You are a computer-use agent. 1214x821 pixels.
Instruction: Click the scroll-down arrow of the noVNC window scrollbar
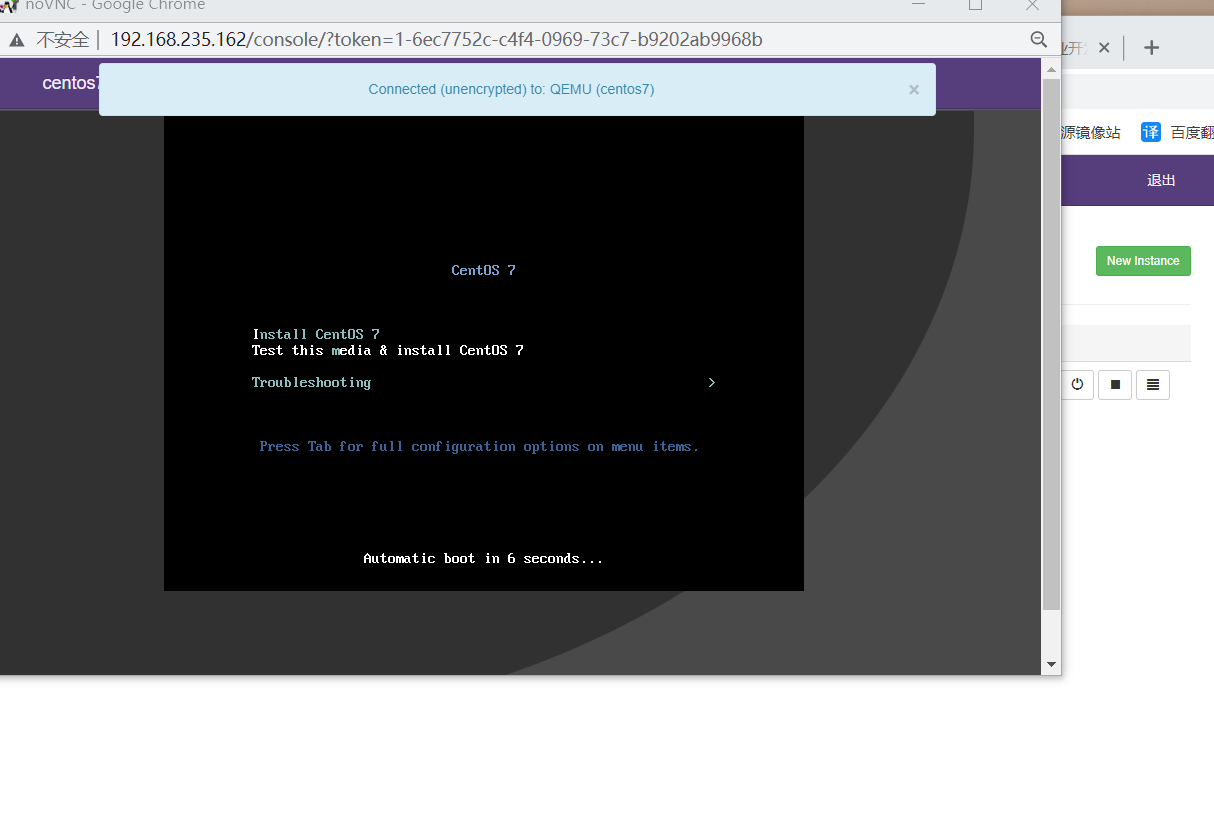(1051, 664)
